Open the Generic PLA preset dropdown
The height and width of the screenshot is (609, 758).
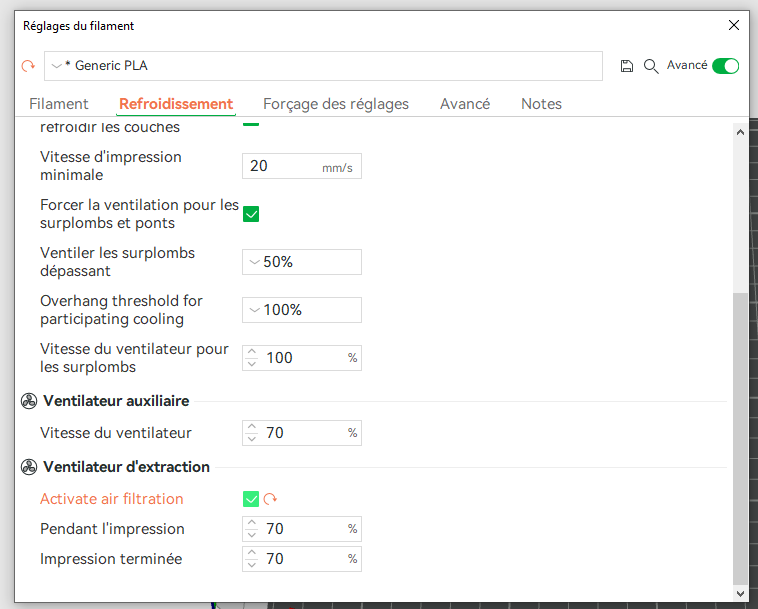pos(322,66)
